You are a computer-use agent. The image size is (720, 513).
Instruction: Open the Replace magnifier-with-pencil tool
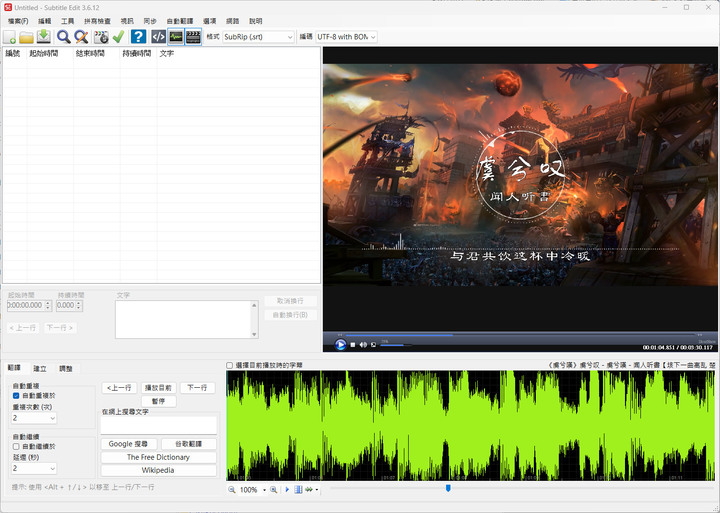pyautogui.click(x=81, y=37)
